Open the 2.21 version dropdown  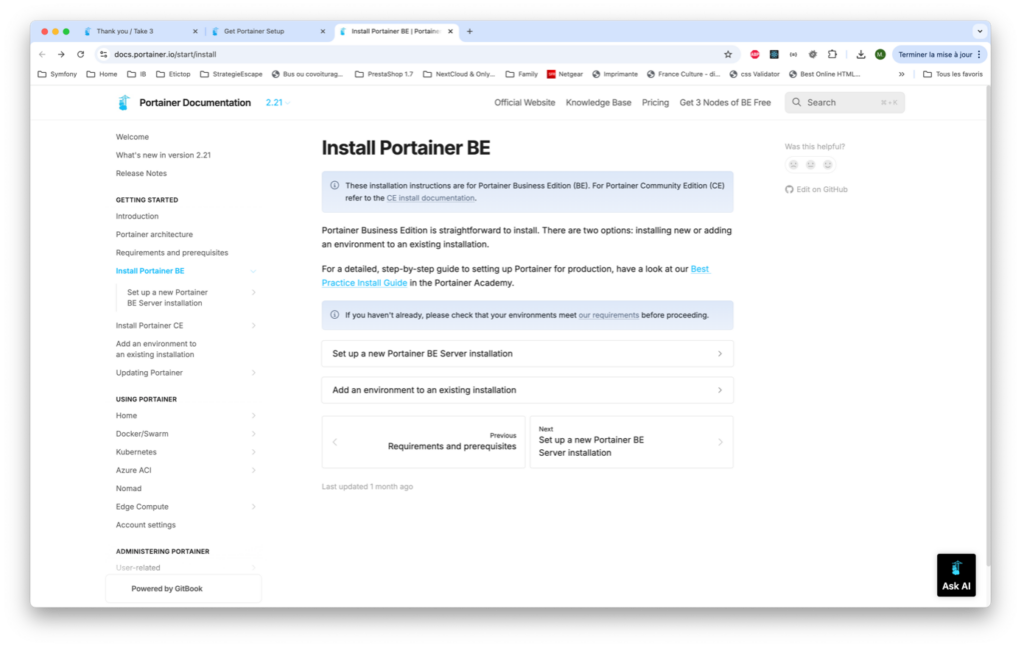(278, 103)
